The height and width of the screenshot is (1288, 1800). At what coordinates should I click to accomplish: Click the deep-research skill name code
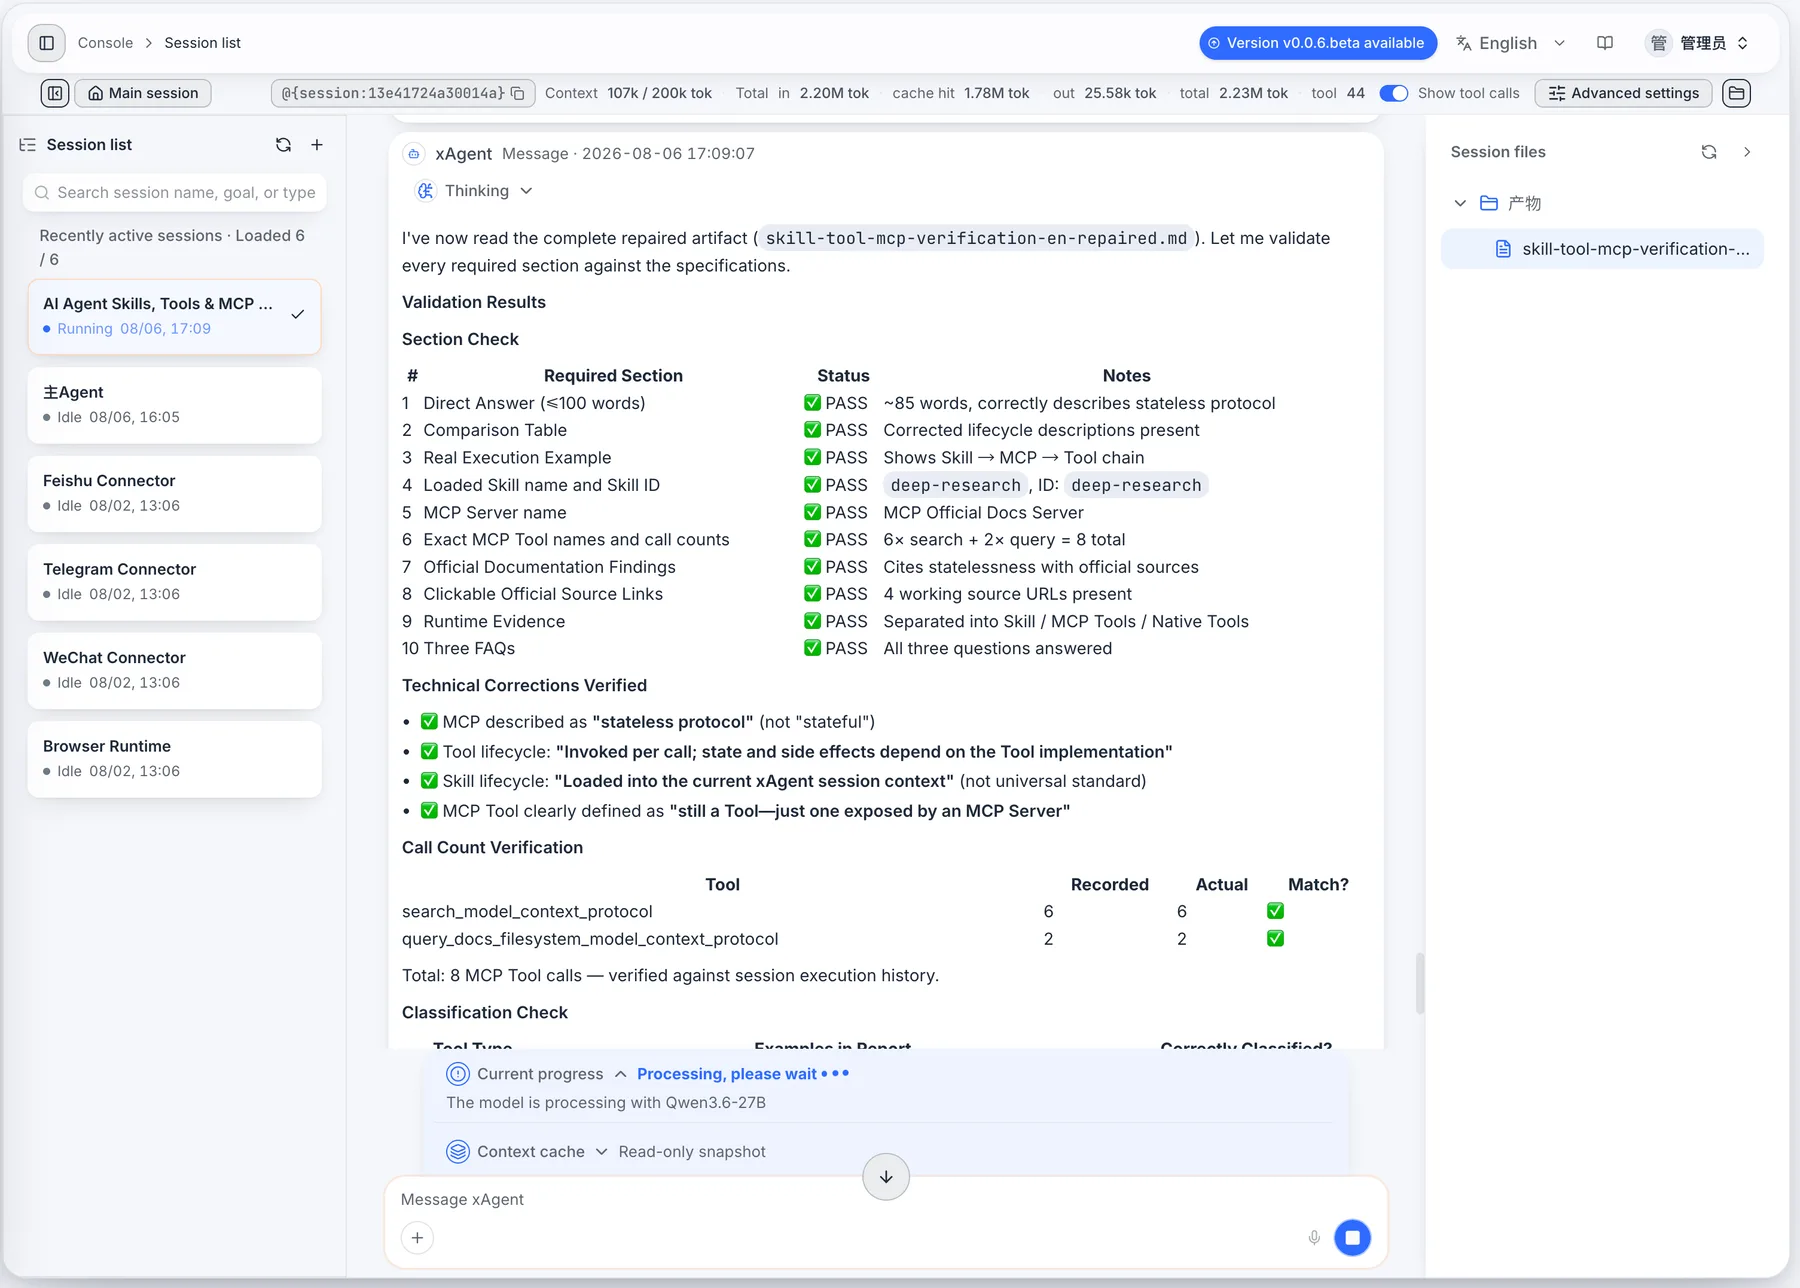coord(955,485)
